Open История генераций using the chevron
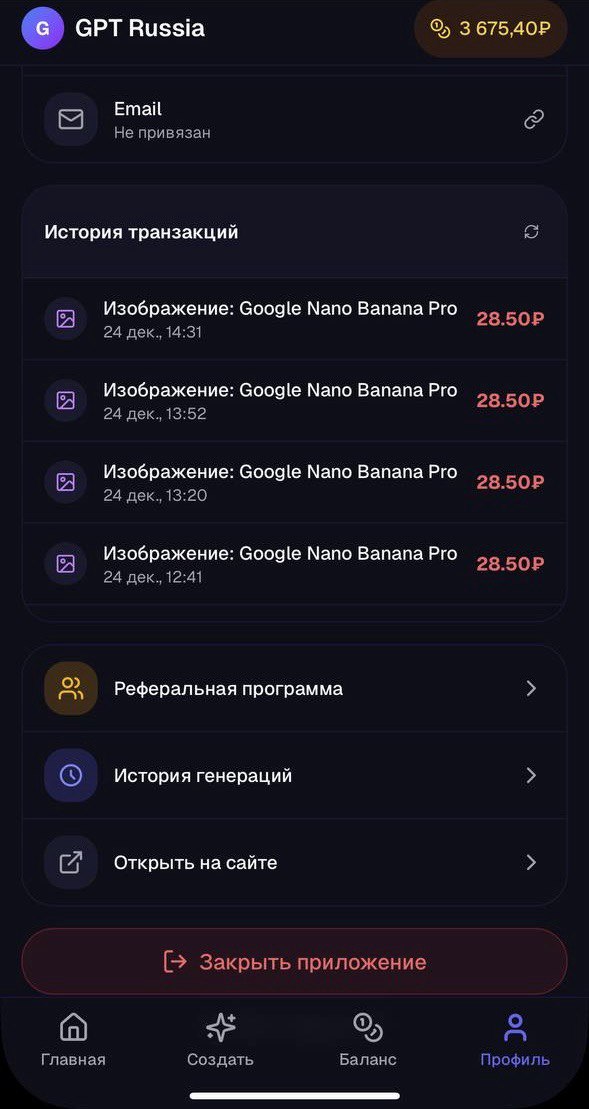 point(532,775)
